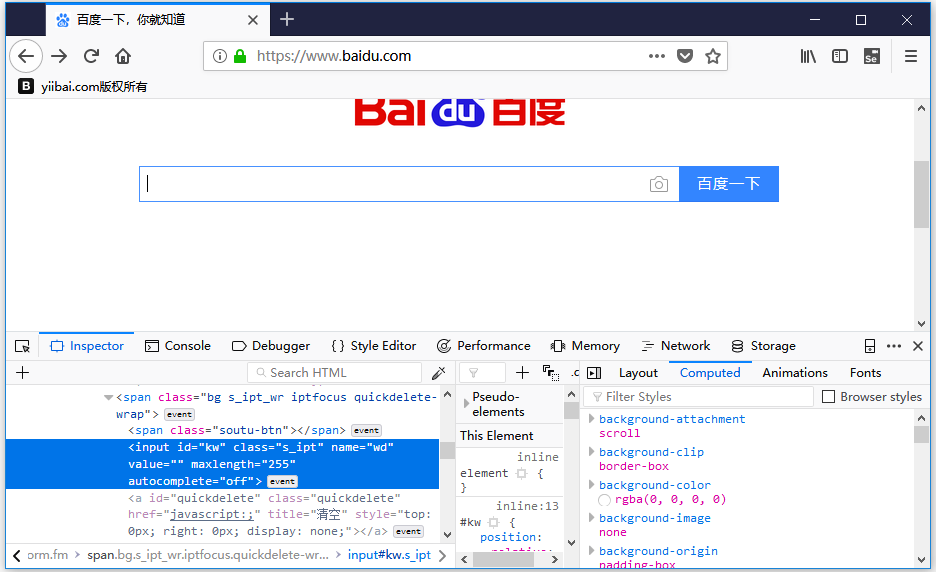This screenshot has width=936, height=572.
Task: Open the Firefox hamburger menu
Action: (911, 56)
